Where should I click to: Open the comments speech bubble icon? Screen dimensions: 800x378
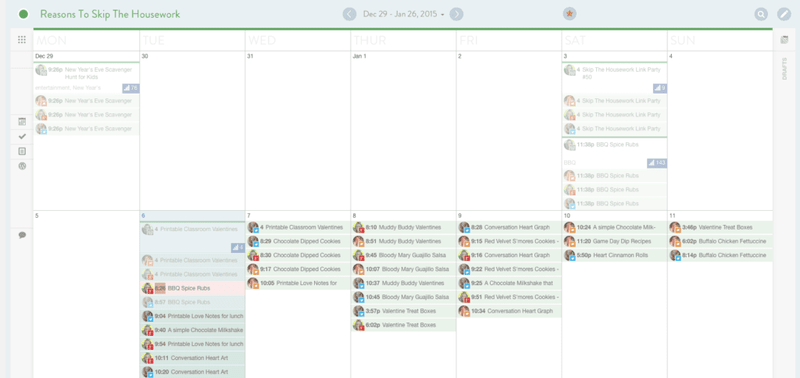click(x=22, y=235)
